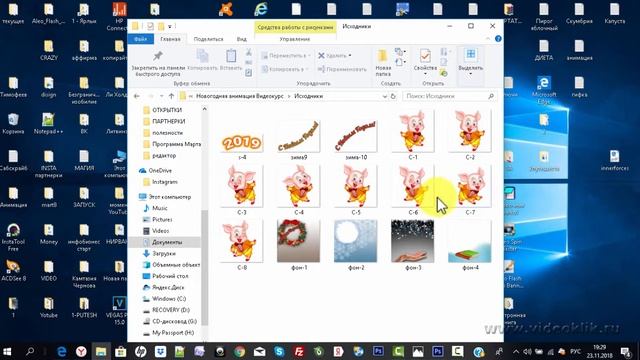640x360 pixels.
Task: Open Загрузки in navigation pane
Action: pos(164,253)
